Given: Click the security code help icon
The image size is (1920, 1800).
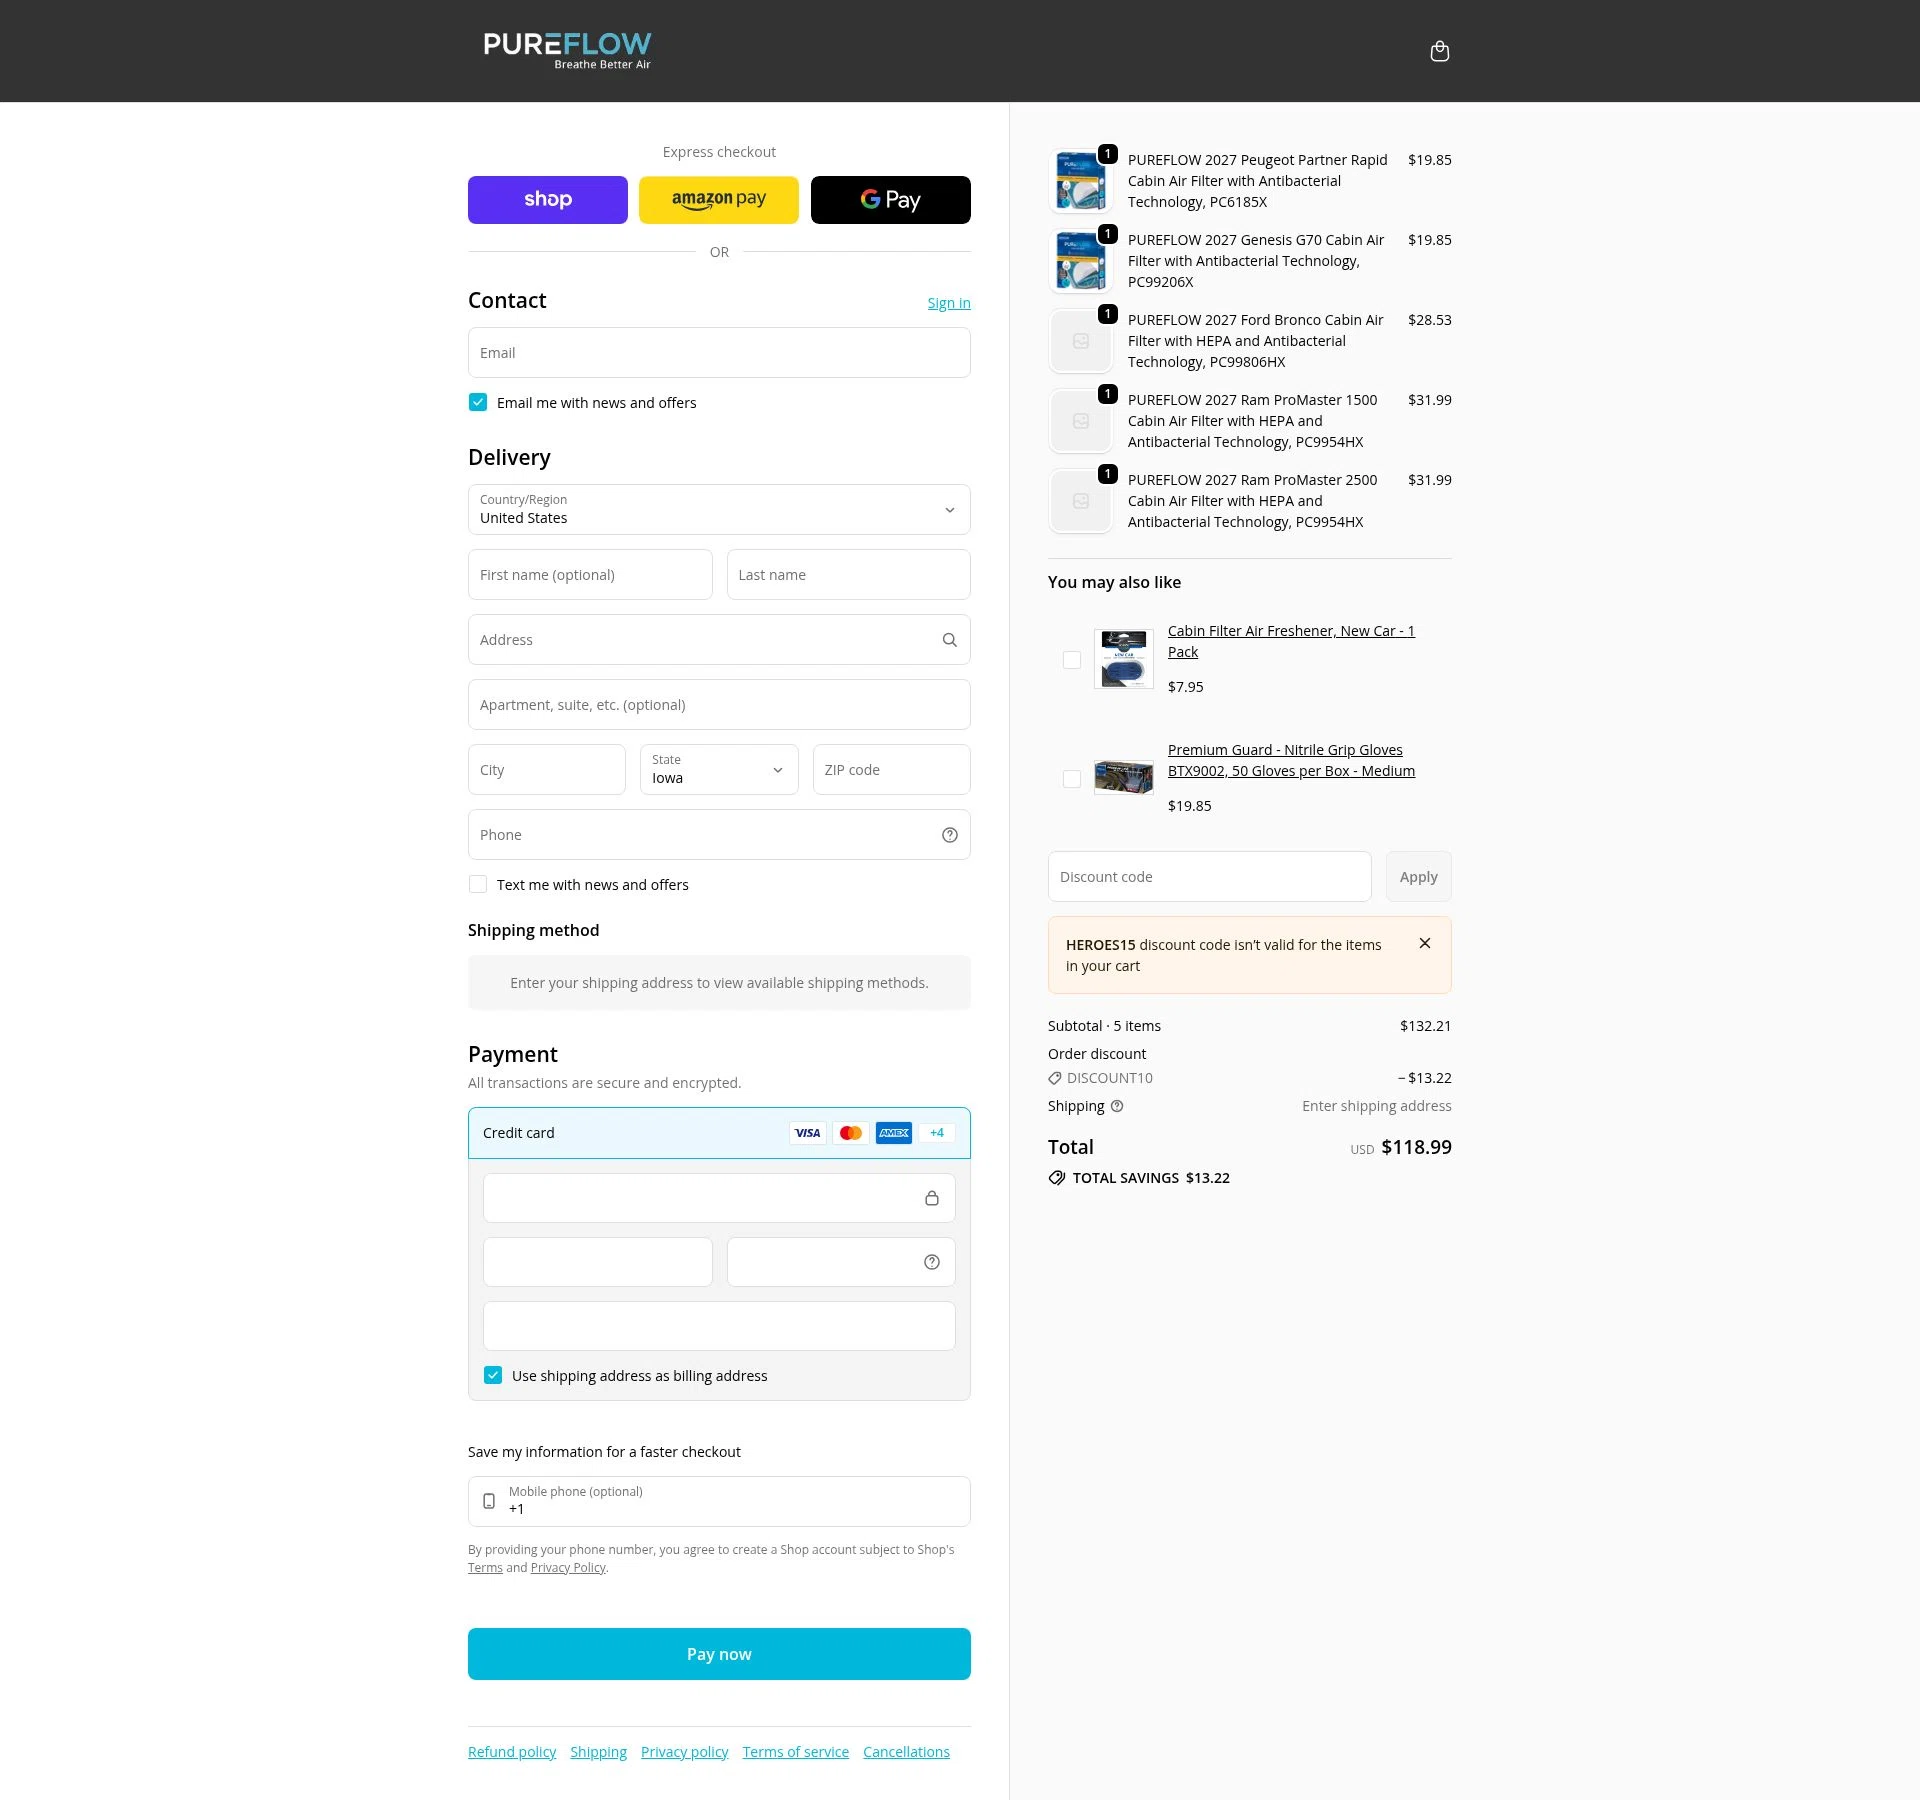Looking at the screenshot, I should (930, 1261).
